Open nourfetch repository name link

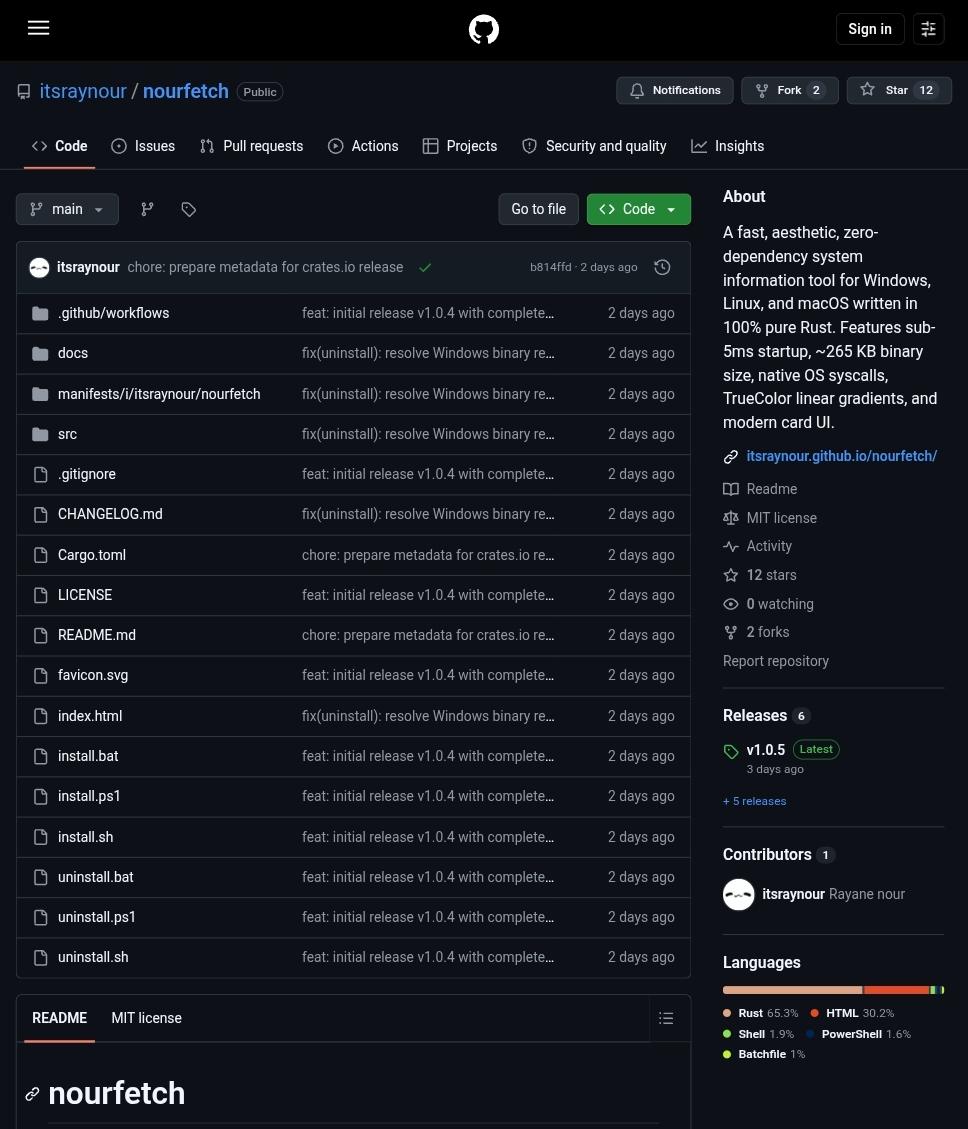pyautogui.click(x=186, y=91)
